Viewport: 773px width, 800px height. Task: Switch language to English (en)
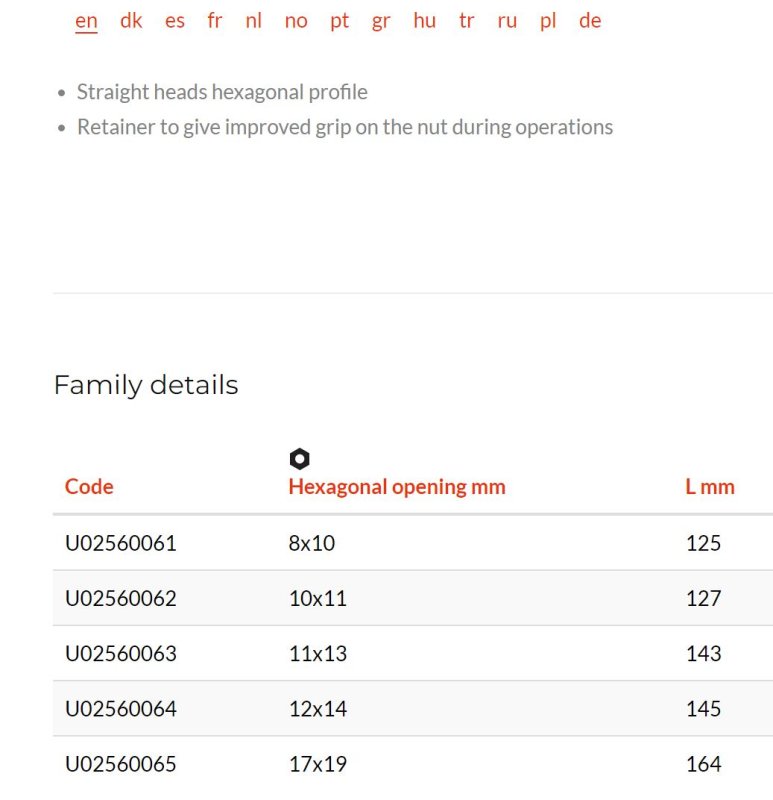(x=86, y=21)
